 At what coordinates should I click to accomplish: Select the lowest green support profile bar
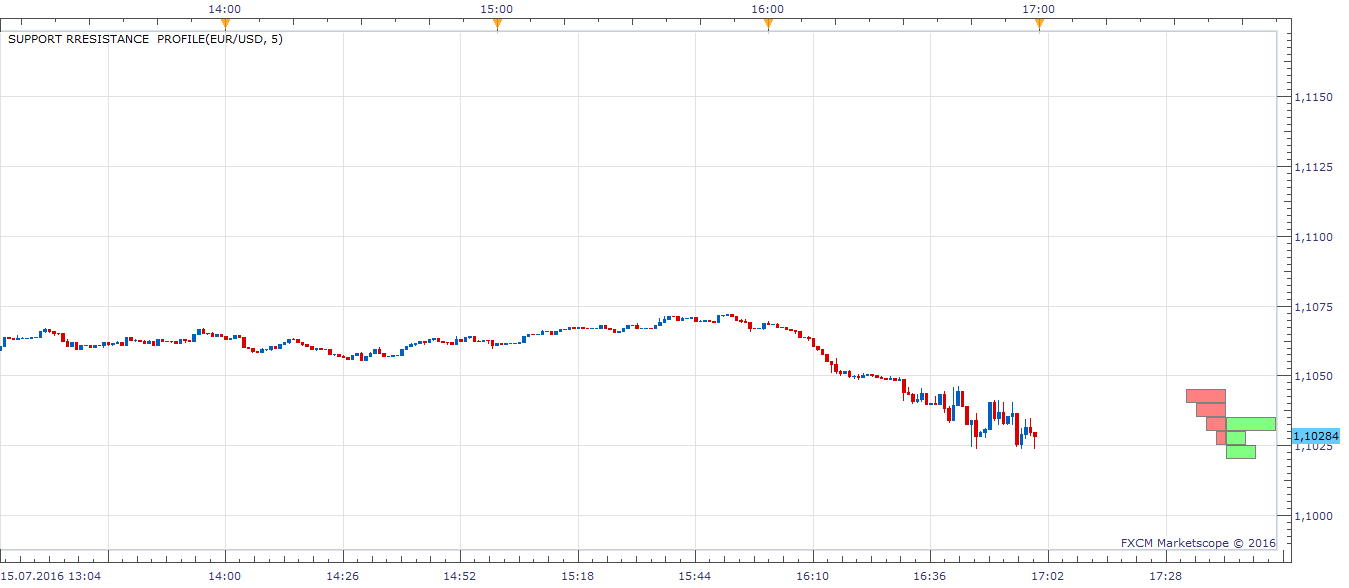[1240, 452]
